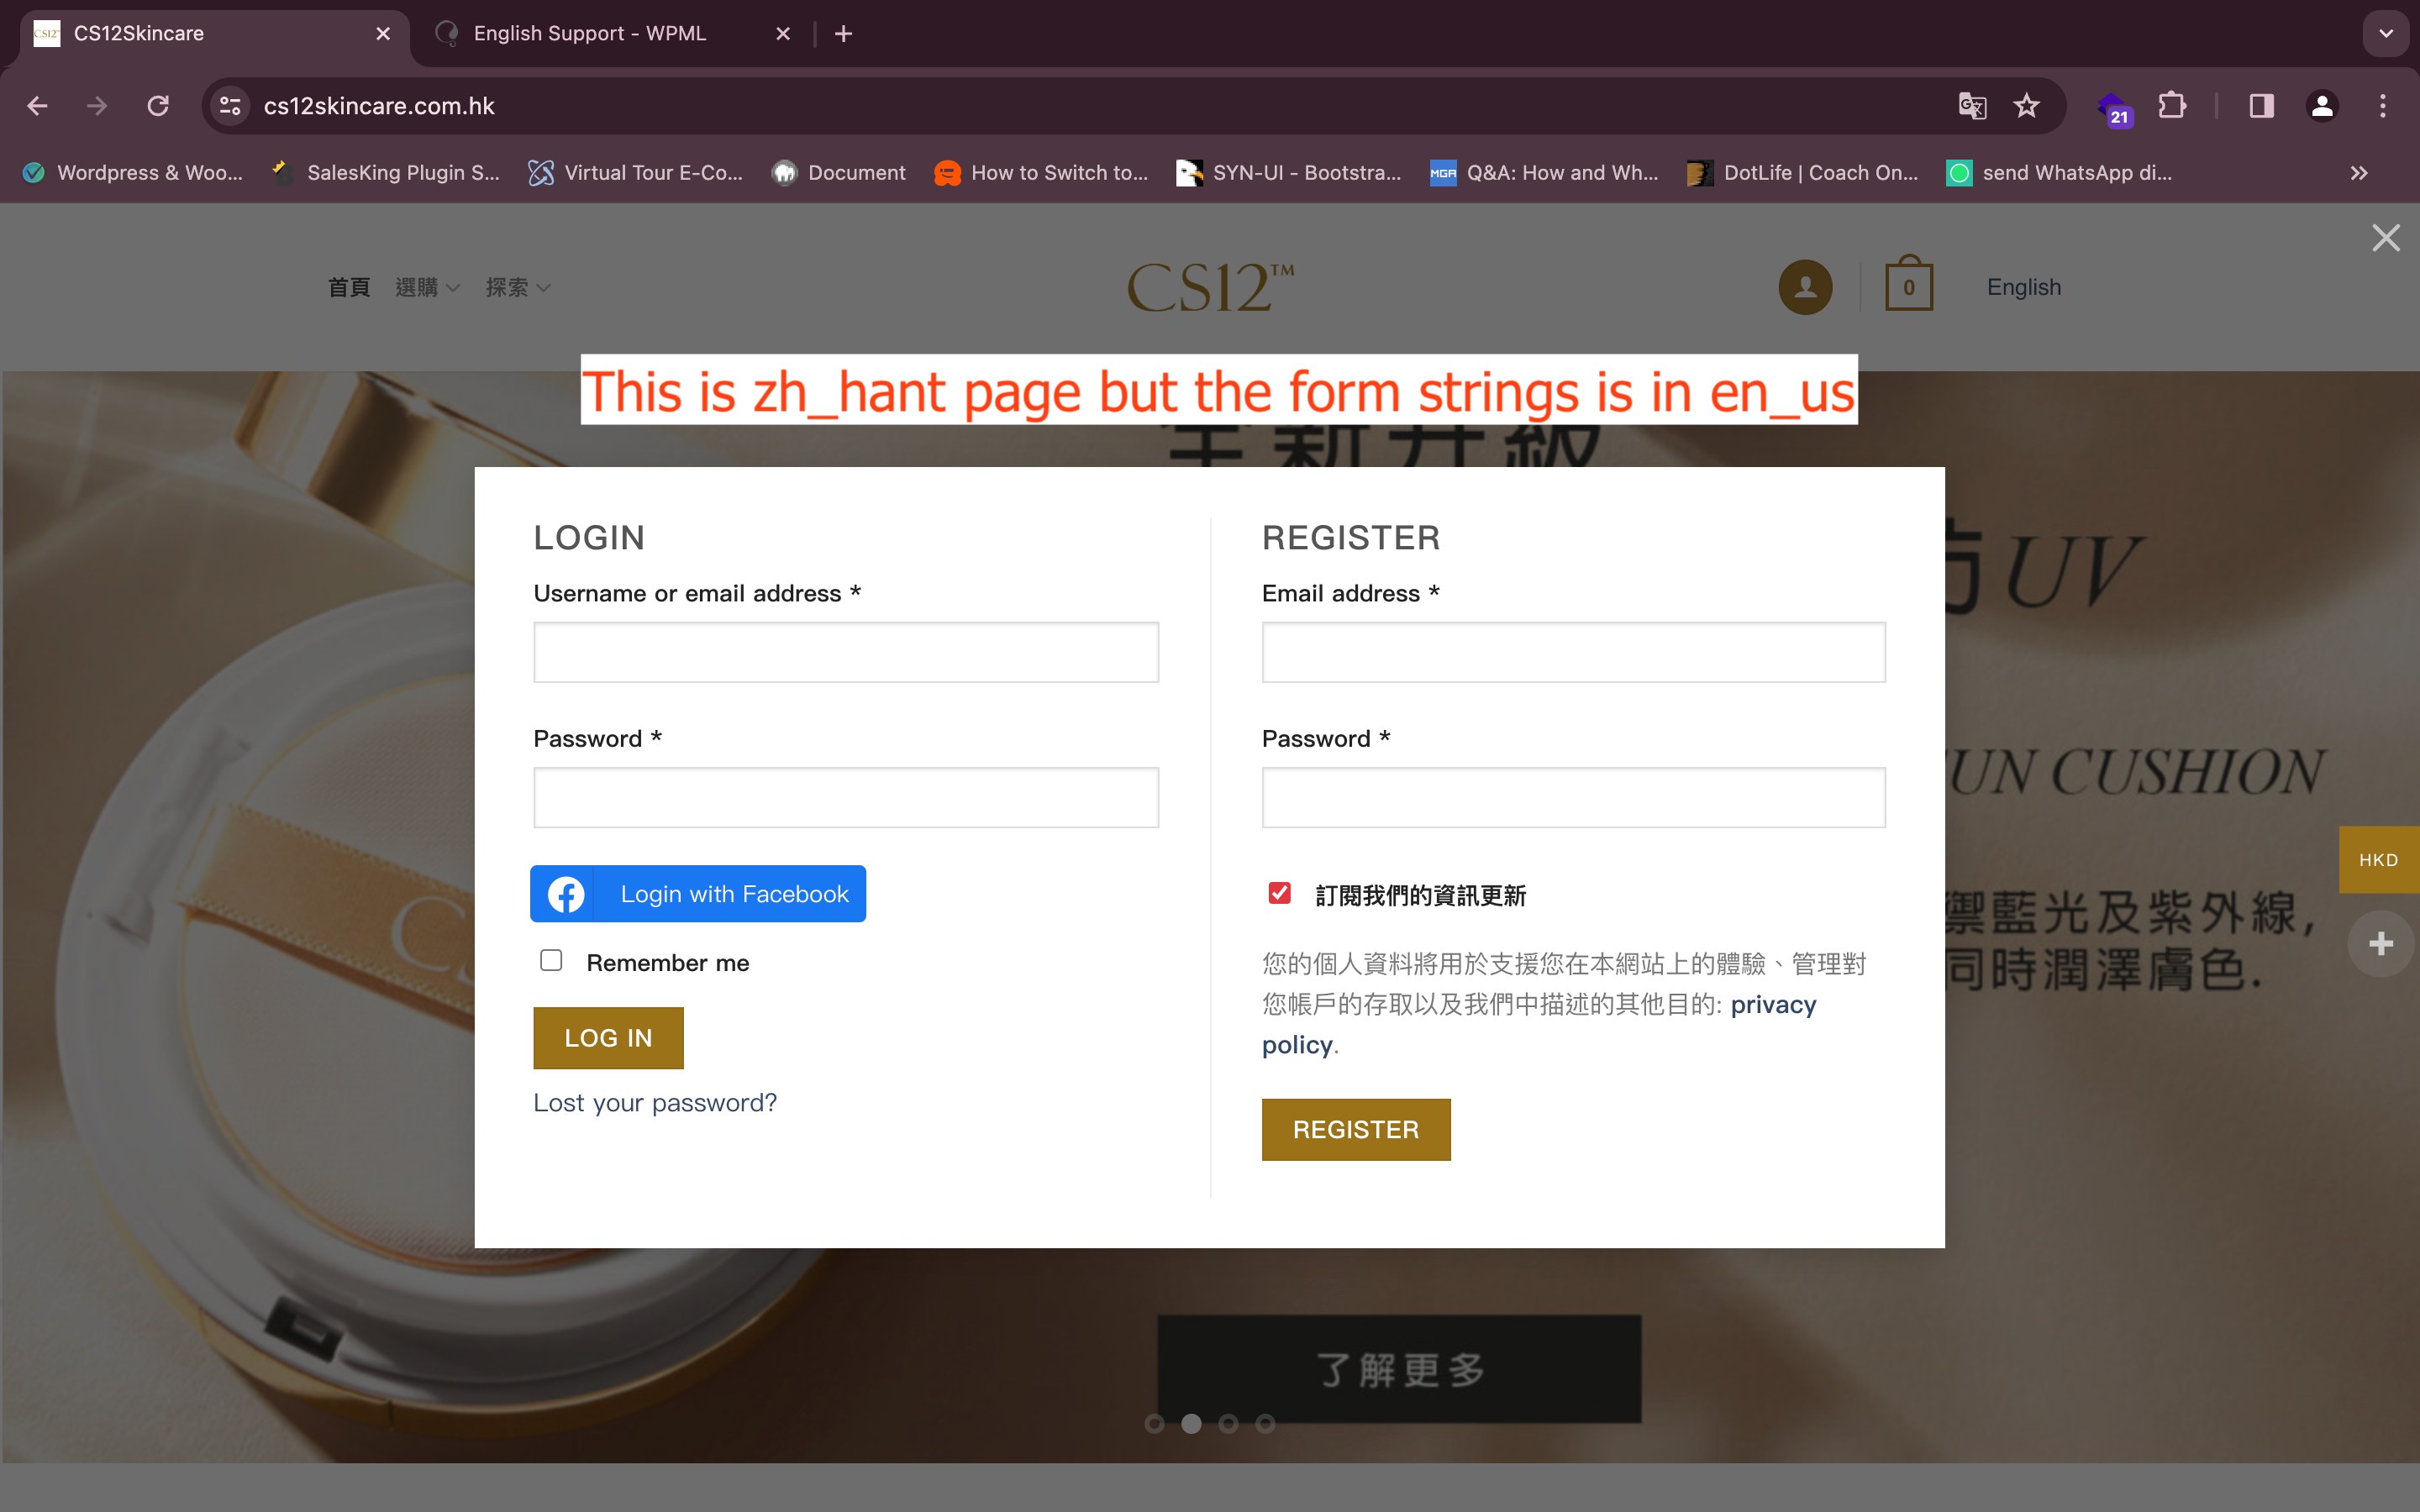Open the Document bookmark
The width and height of the screenshot is (2420, 1512).
pos(839,173)
